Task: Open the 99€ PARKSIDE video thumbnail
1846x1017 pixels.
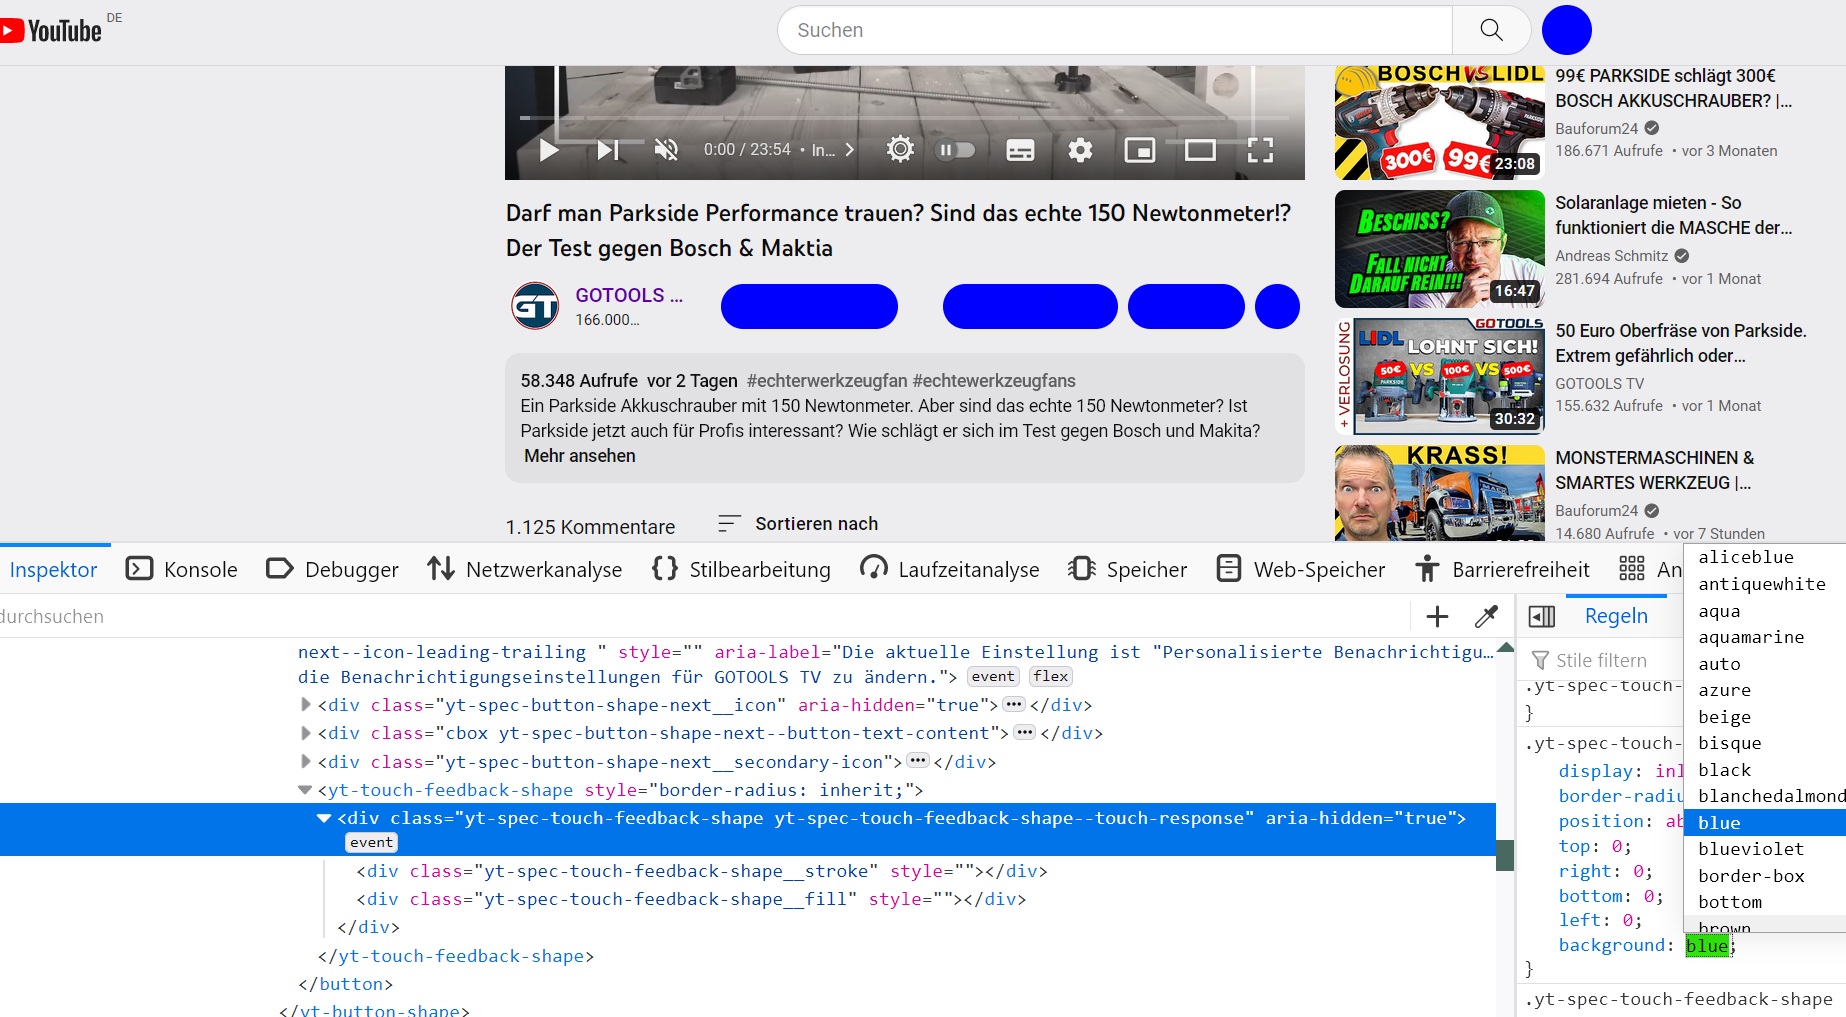Action: 1440,123
